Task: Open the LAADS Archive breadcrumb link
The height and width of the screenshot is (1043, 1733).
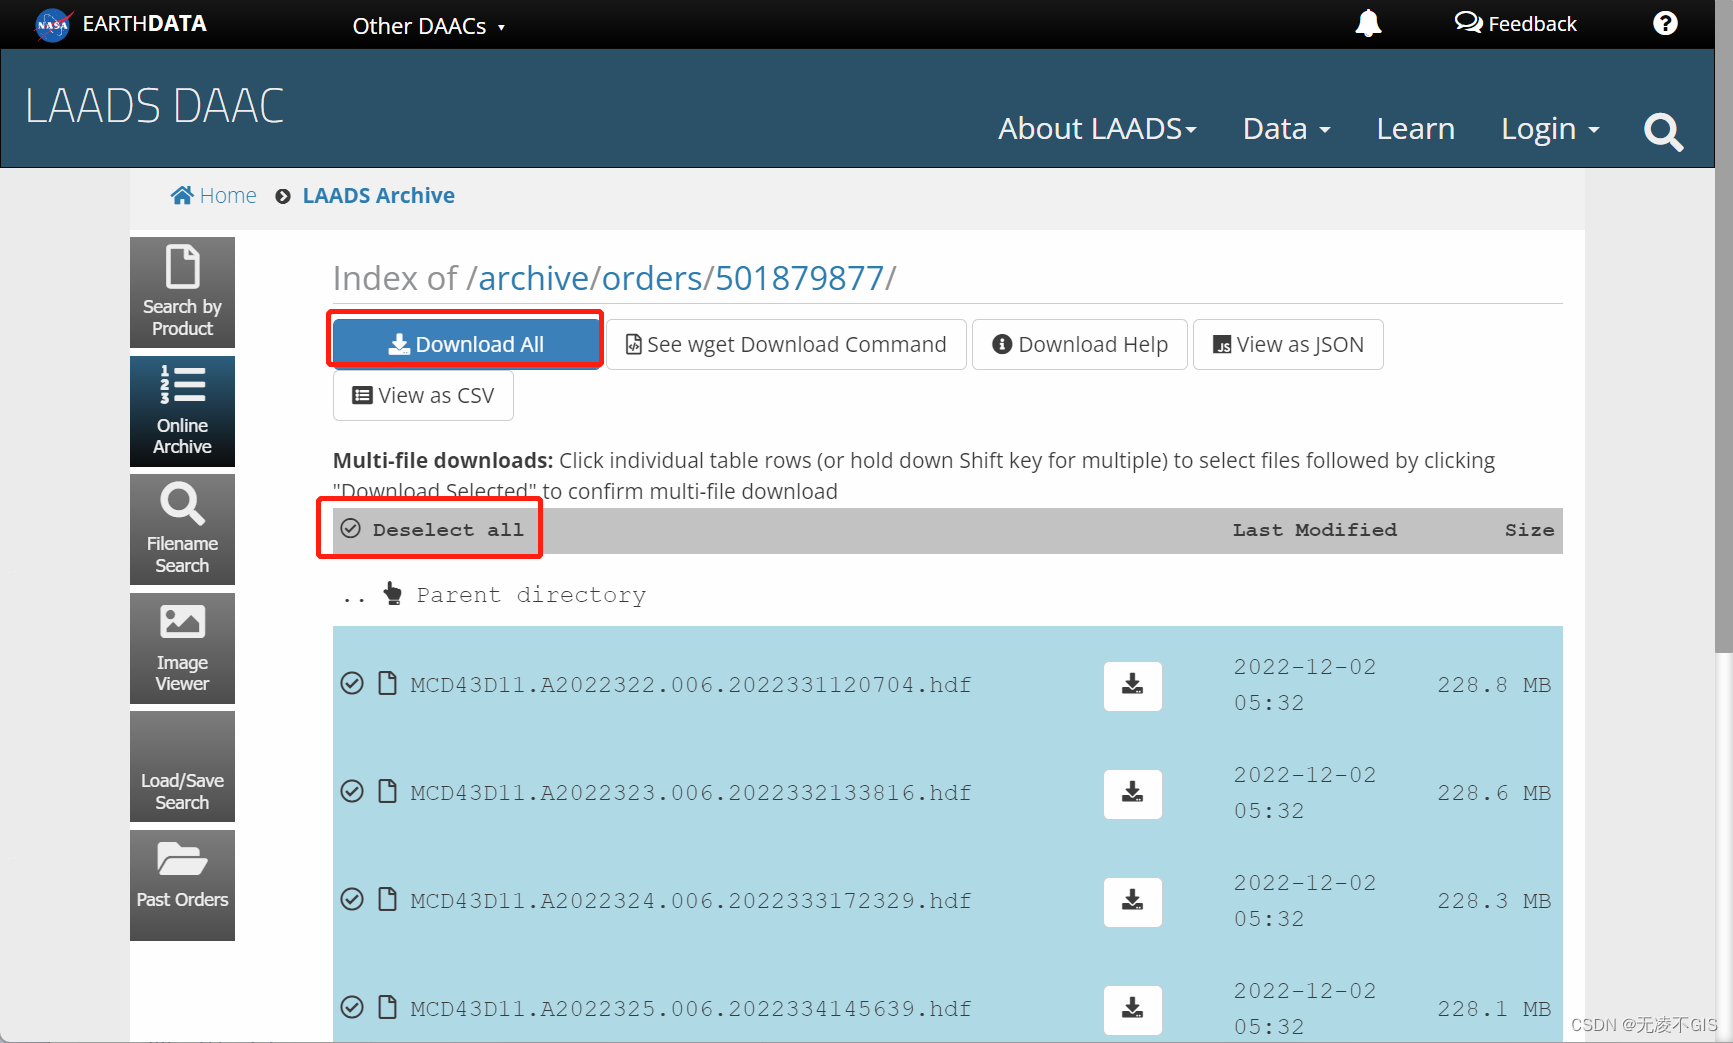Action: pyautogui.click(x=378, y=196)
